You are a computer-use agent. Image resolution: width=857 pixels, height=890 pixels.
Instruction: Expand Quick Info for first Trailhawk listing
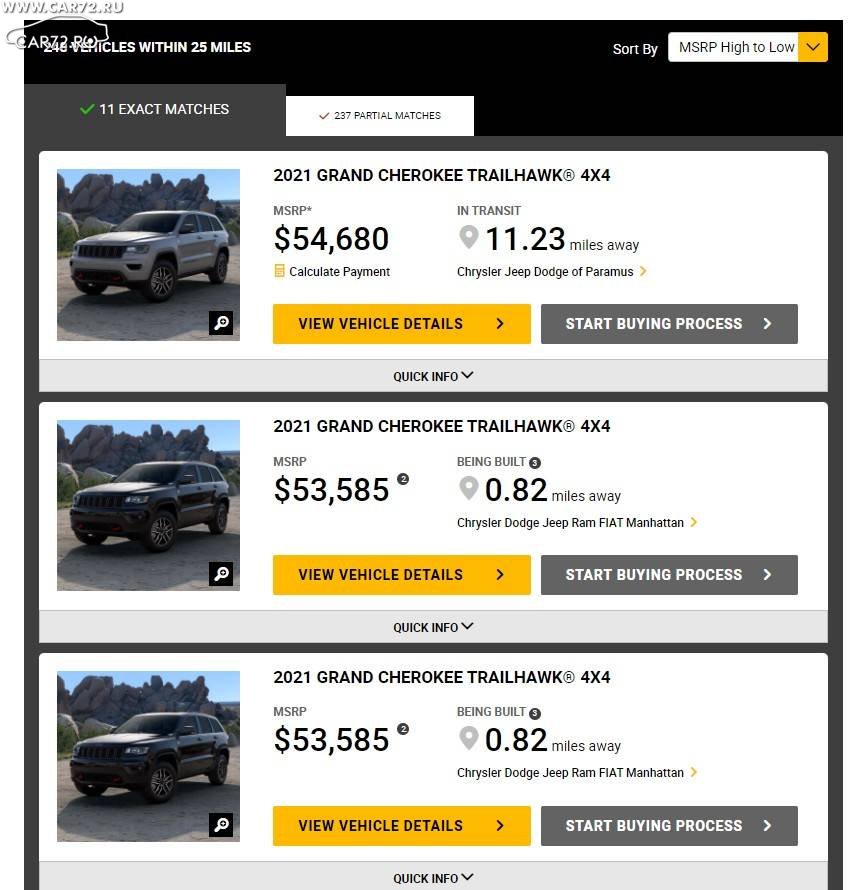pos(433,376)
